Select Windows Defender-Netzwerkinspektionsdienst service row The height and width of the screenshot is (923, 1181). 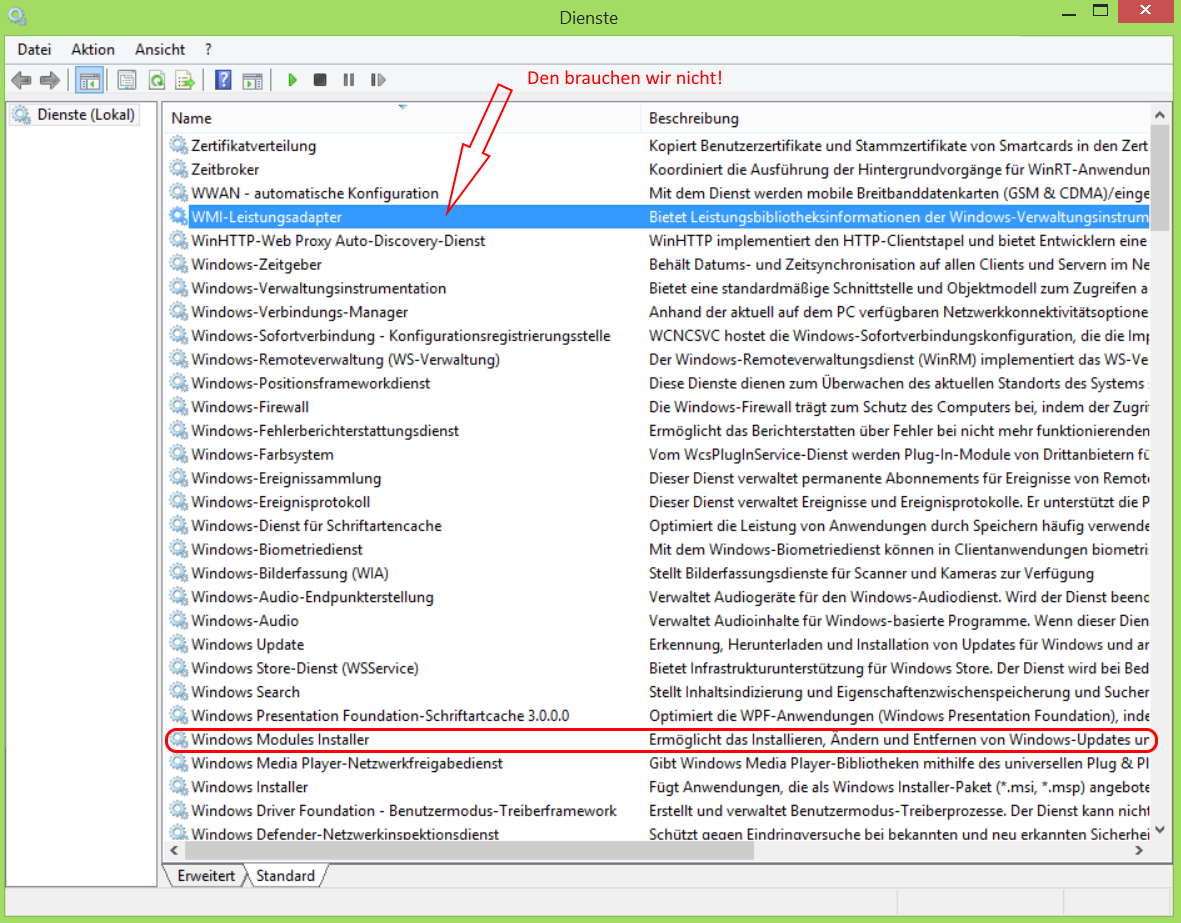(x=658, y=833)
